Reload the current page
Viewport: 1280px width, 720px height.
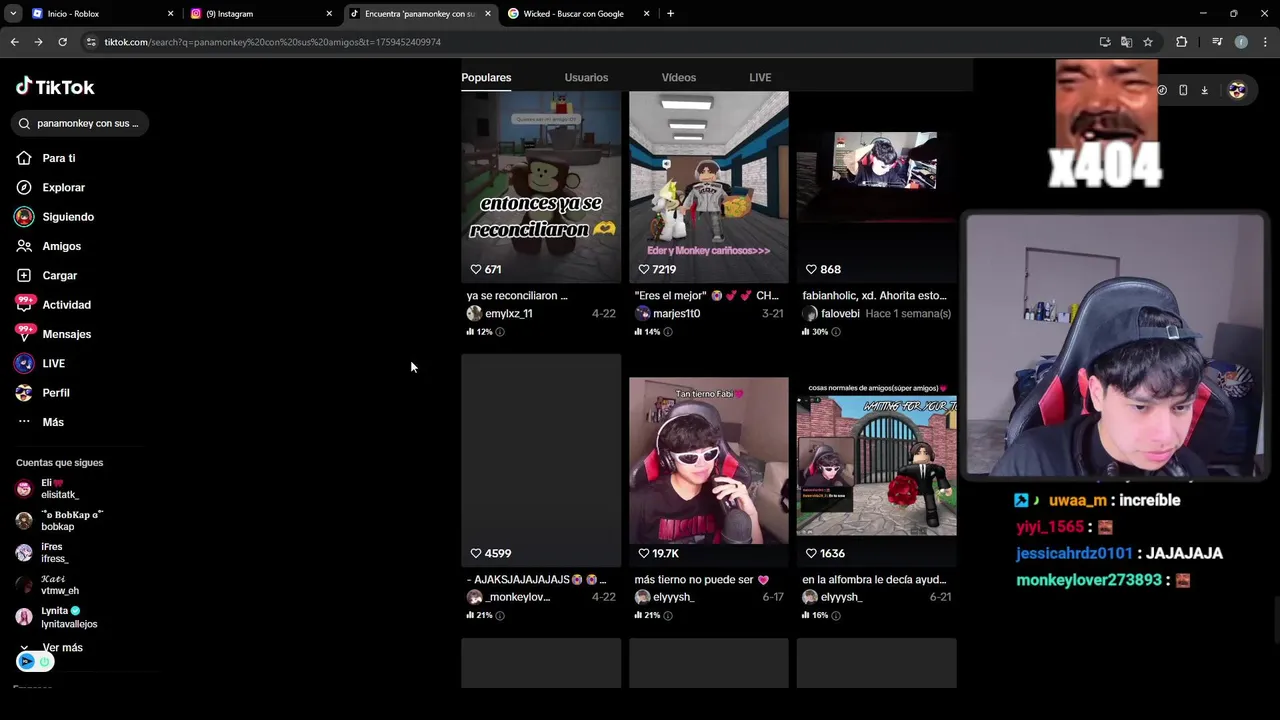(x=62, y=42)
